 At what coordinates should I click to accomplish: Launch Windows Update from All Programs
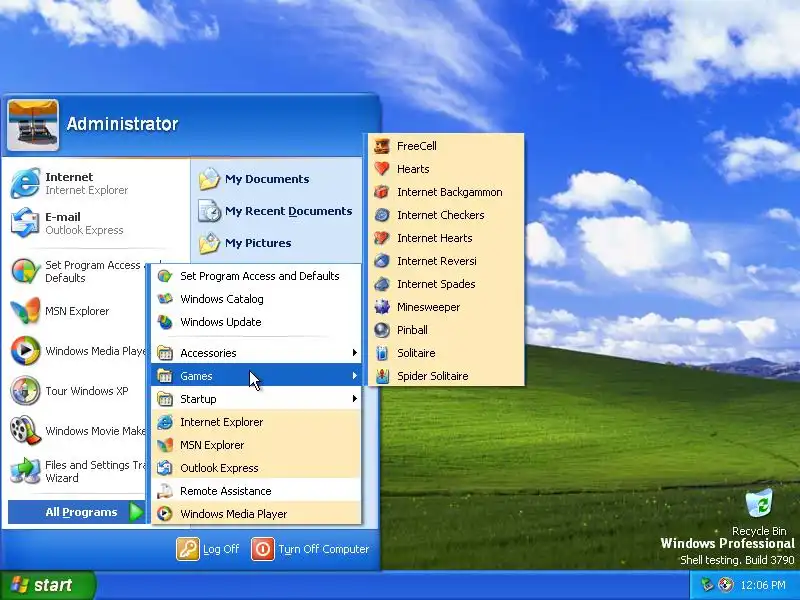click(257, 322)
